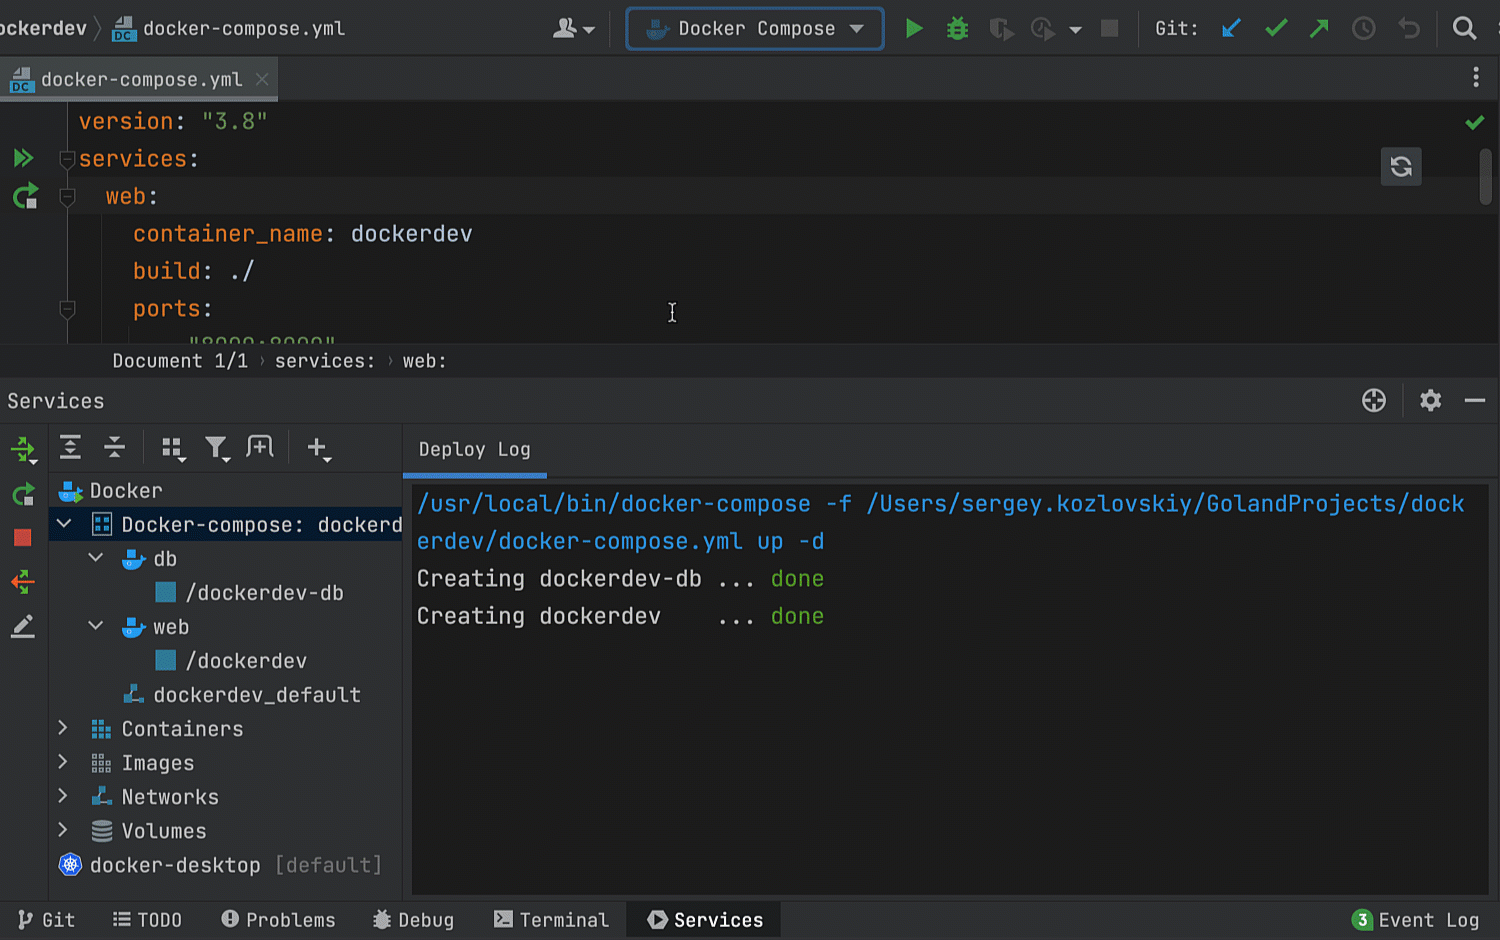Image resolution: width=1500 pixels, height=940 pixels.
Task: Click the green Debug bug icon
Action: coord(958,28)
